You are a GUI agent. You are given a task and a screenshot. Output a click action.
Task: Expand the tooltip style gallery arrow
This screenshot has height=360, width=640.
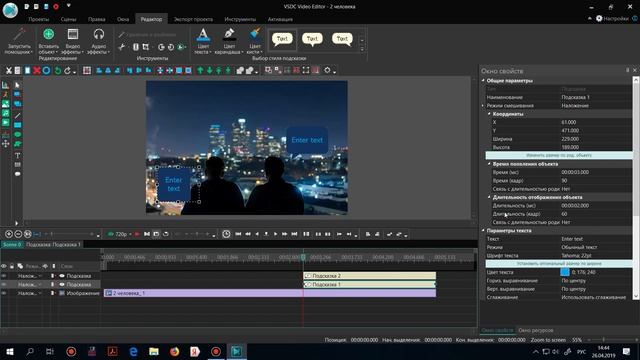tap(362, 49)
